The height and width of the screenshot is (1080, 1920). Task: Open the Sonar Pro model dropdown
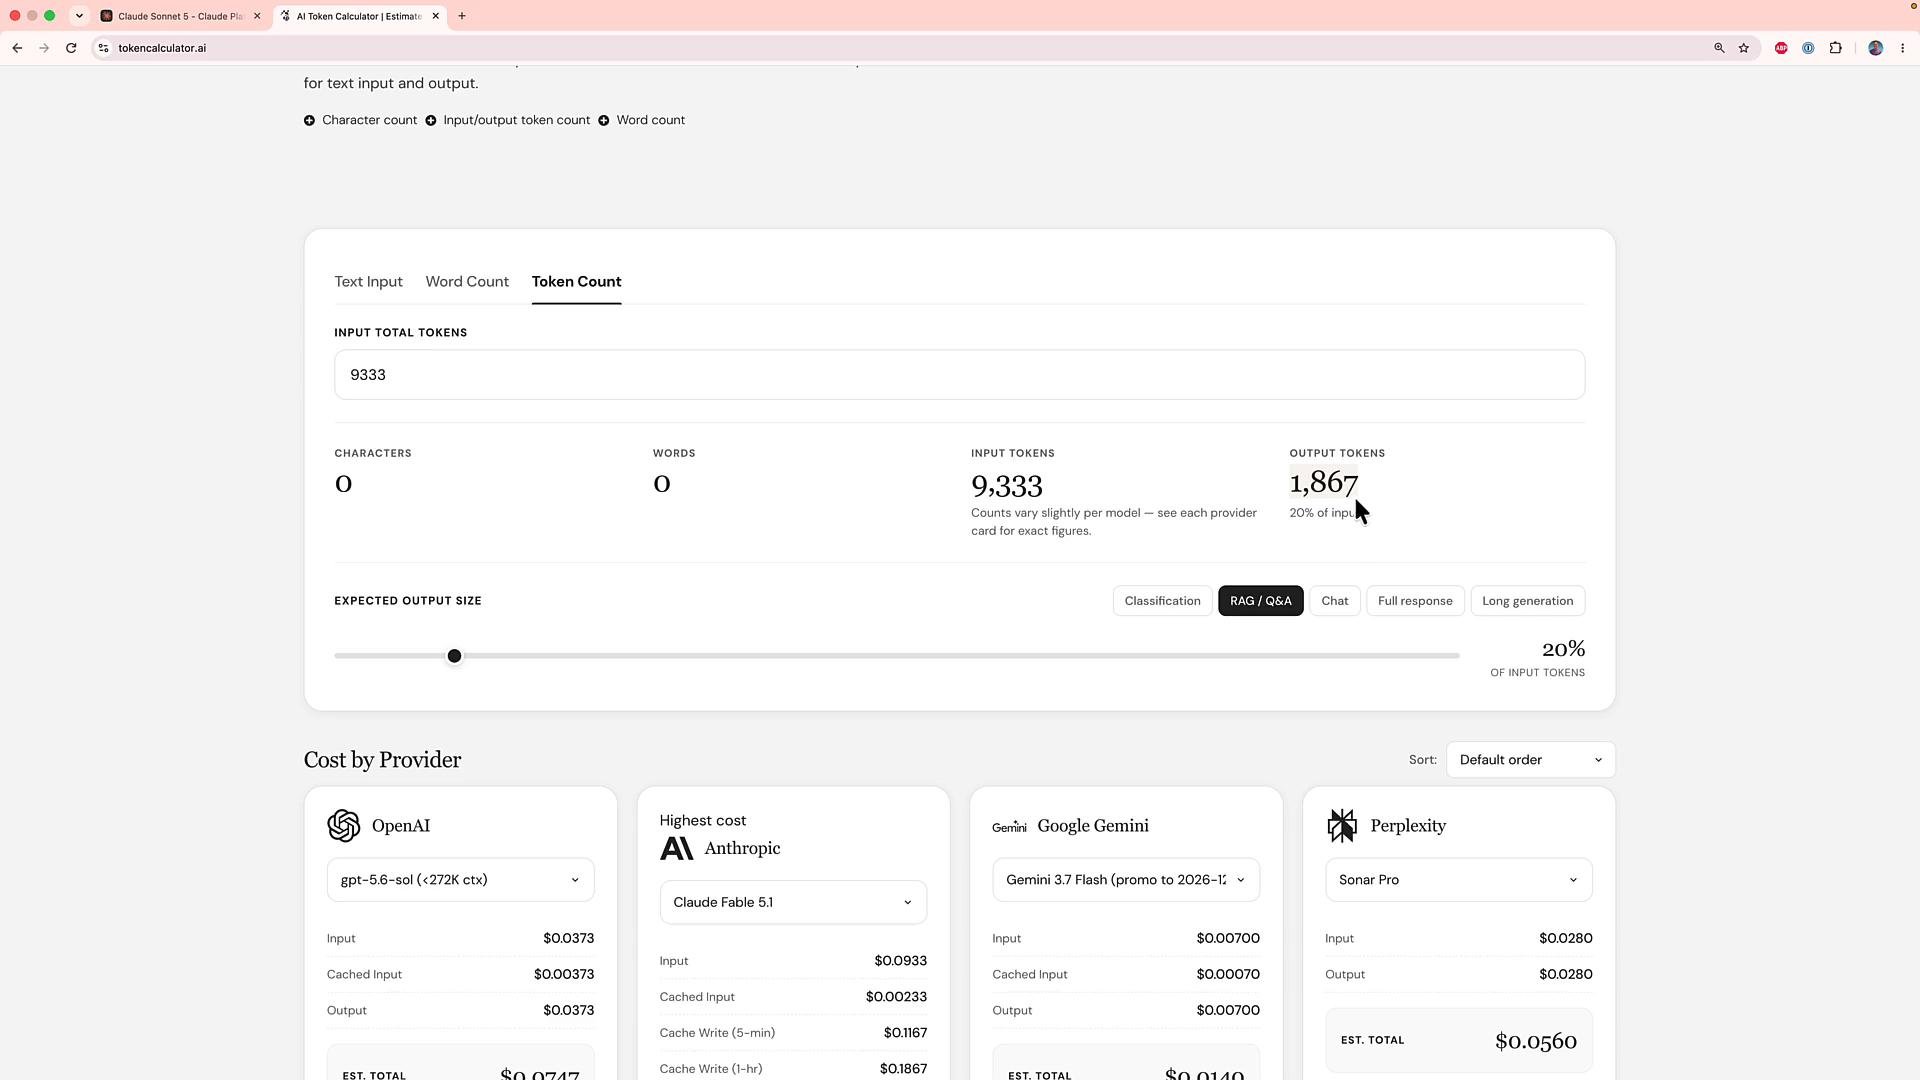(x=1459, y=880)
